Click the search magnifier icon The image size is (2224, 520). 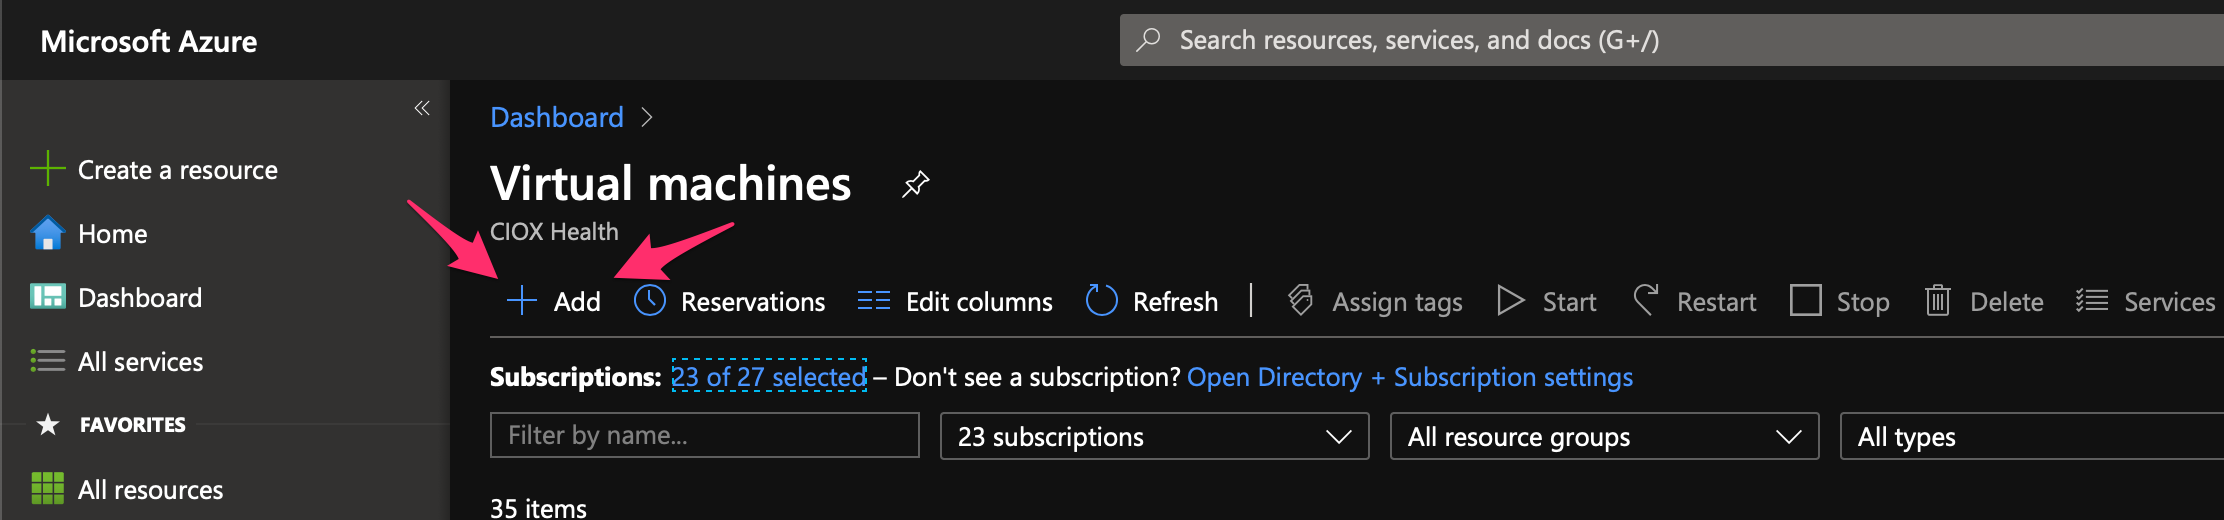click(x=1149, y=40)
